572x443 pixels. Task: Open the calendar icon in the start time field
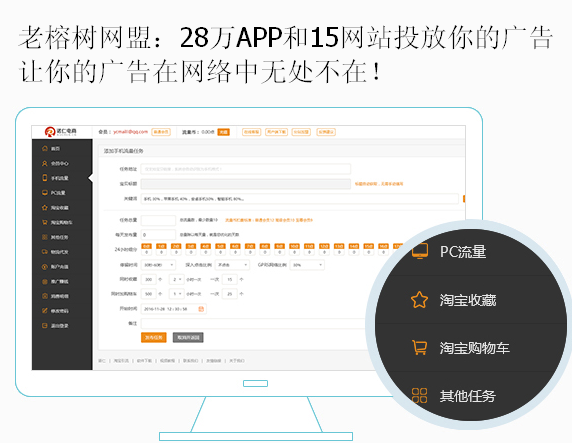[x=201, y=309]
